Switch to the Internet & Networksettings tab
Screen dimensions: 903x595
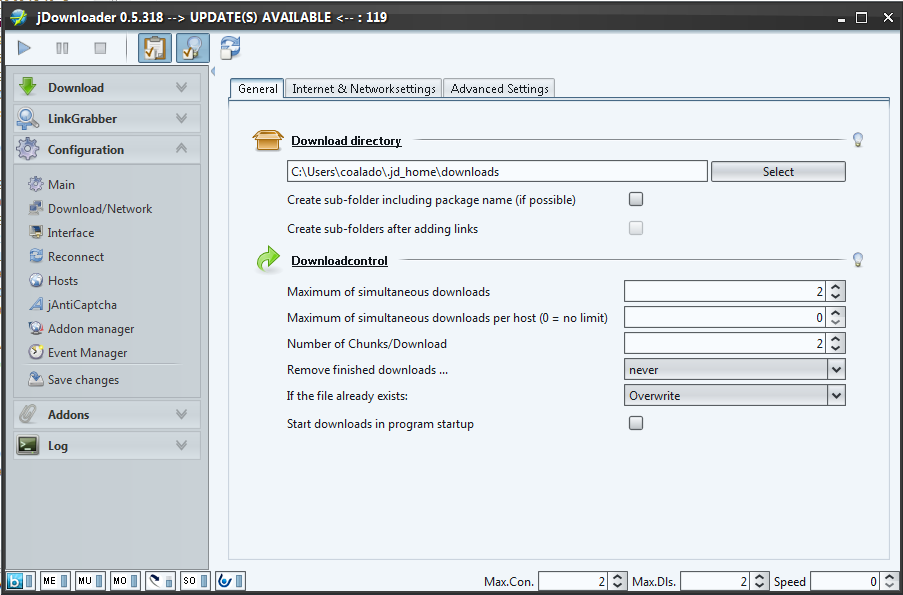(x=362, y=88)
